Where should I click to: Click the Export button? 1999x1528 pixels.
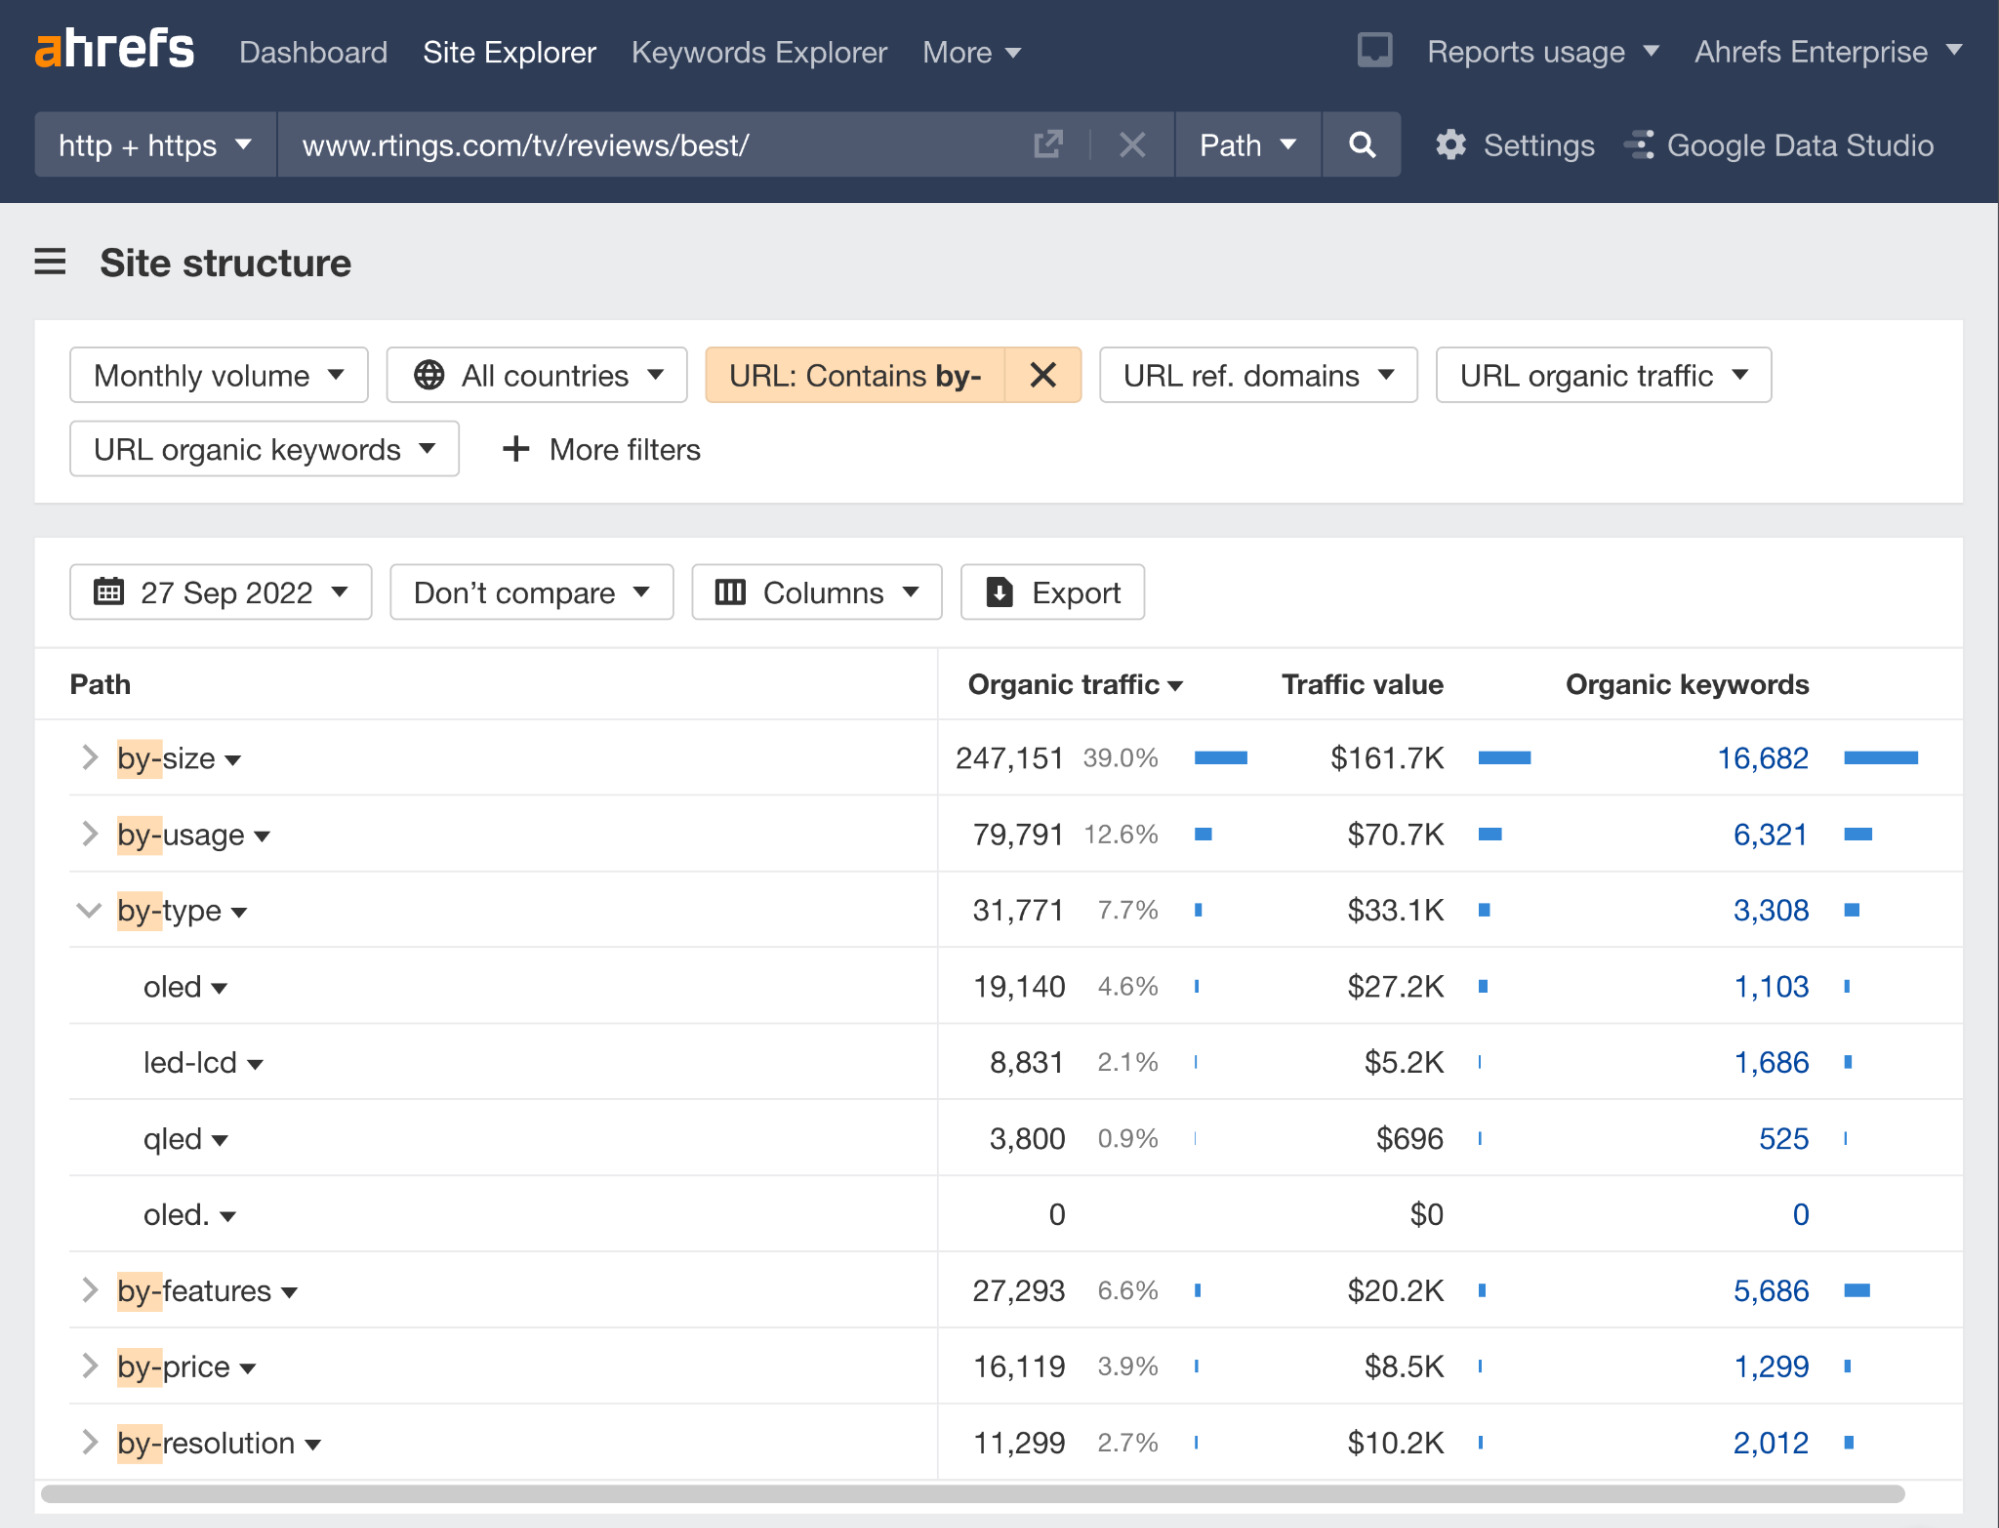(x=1052, y=592)
